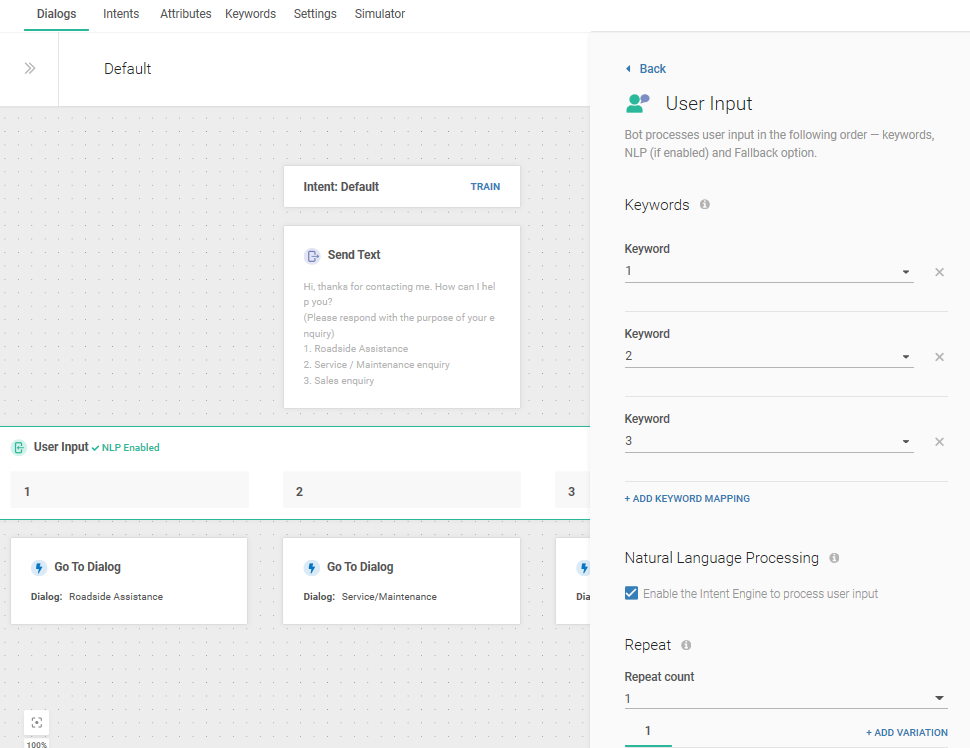Click the Add Keyword Mapping link
970x748 pixels.
click(x=687, y=498)
